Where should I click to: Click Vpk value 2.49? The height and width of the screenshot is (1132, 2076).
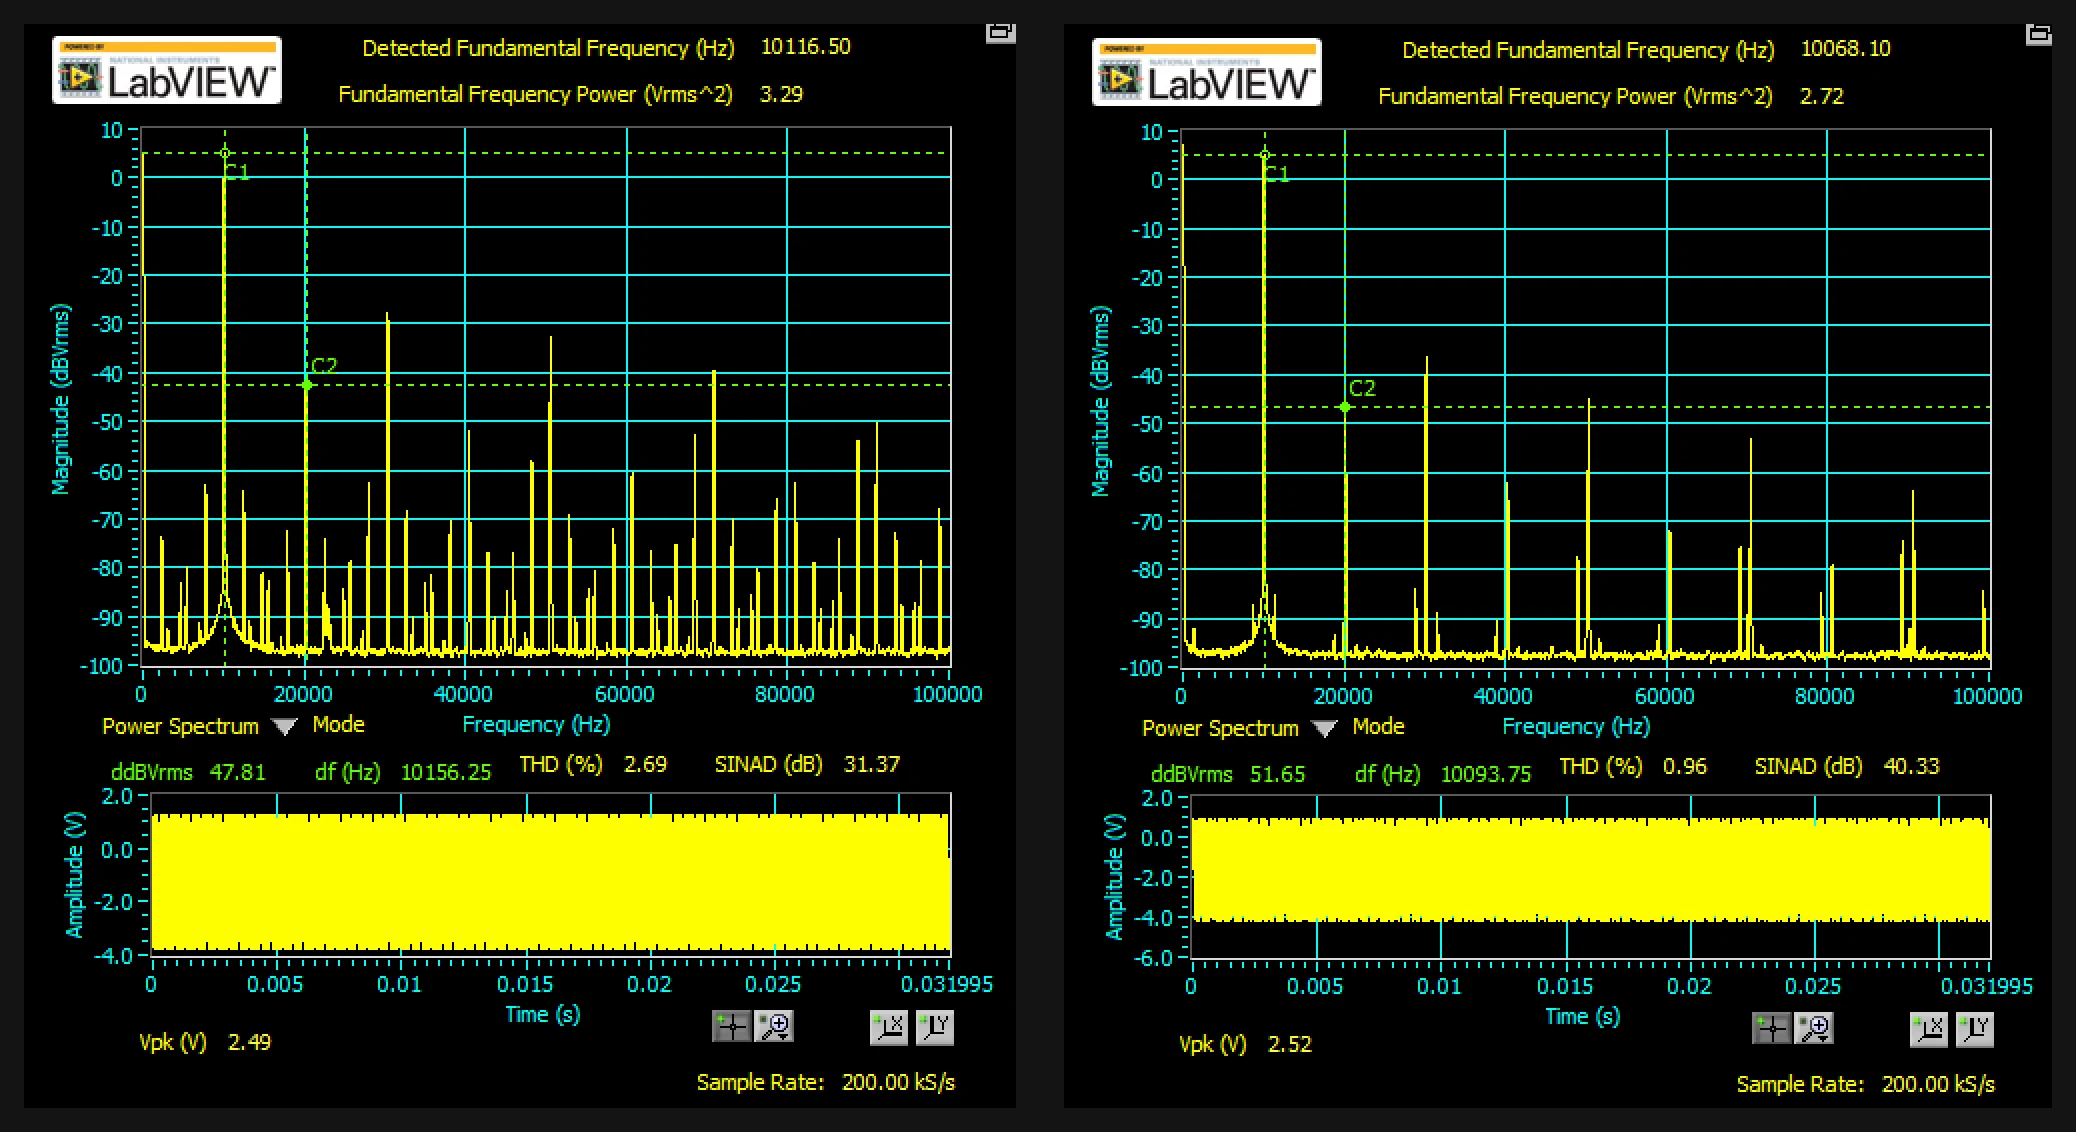(x=249, y=1043)
